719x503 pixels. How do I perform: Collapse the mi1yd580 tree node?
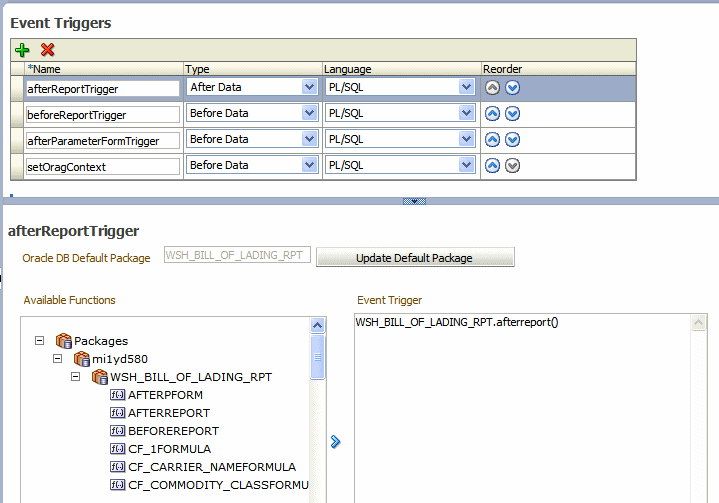(x=57, y=359)
